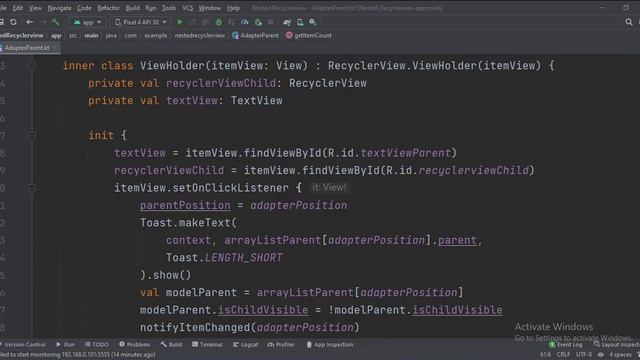Open the Navigate menu
640x360 pixels.
[x=59, y=8]
